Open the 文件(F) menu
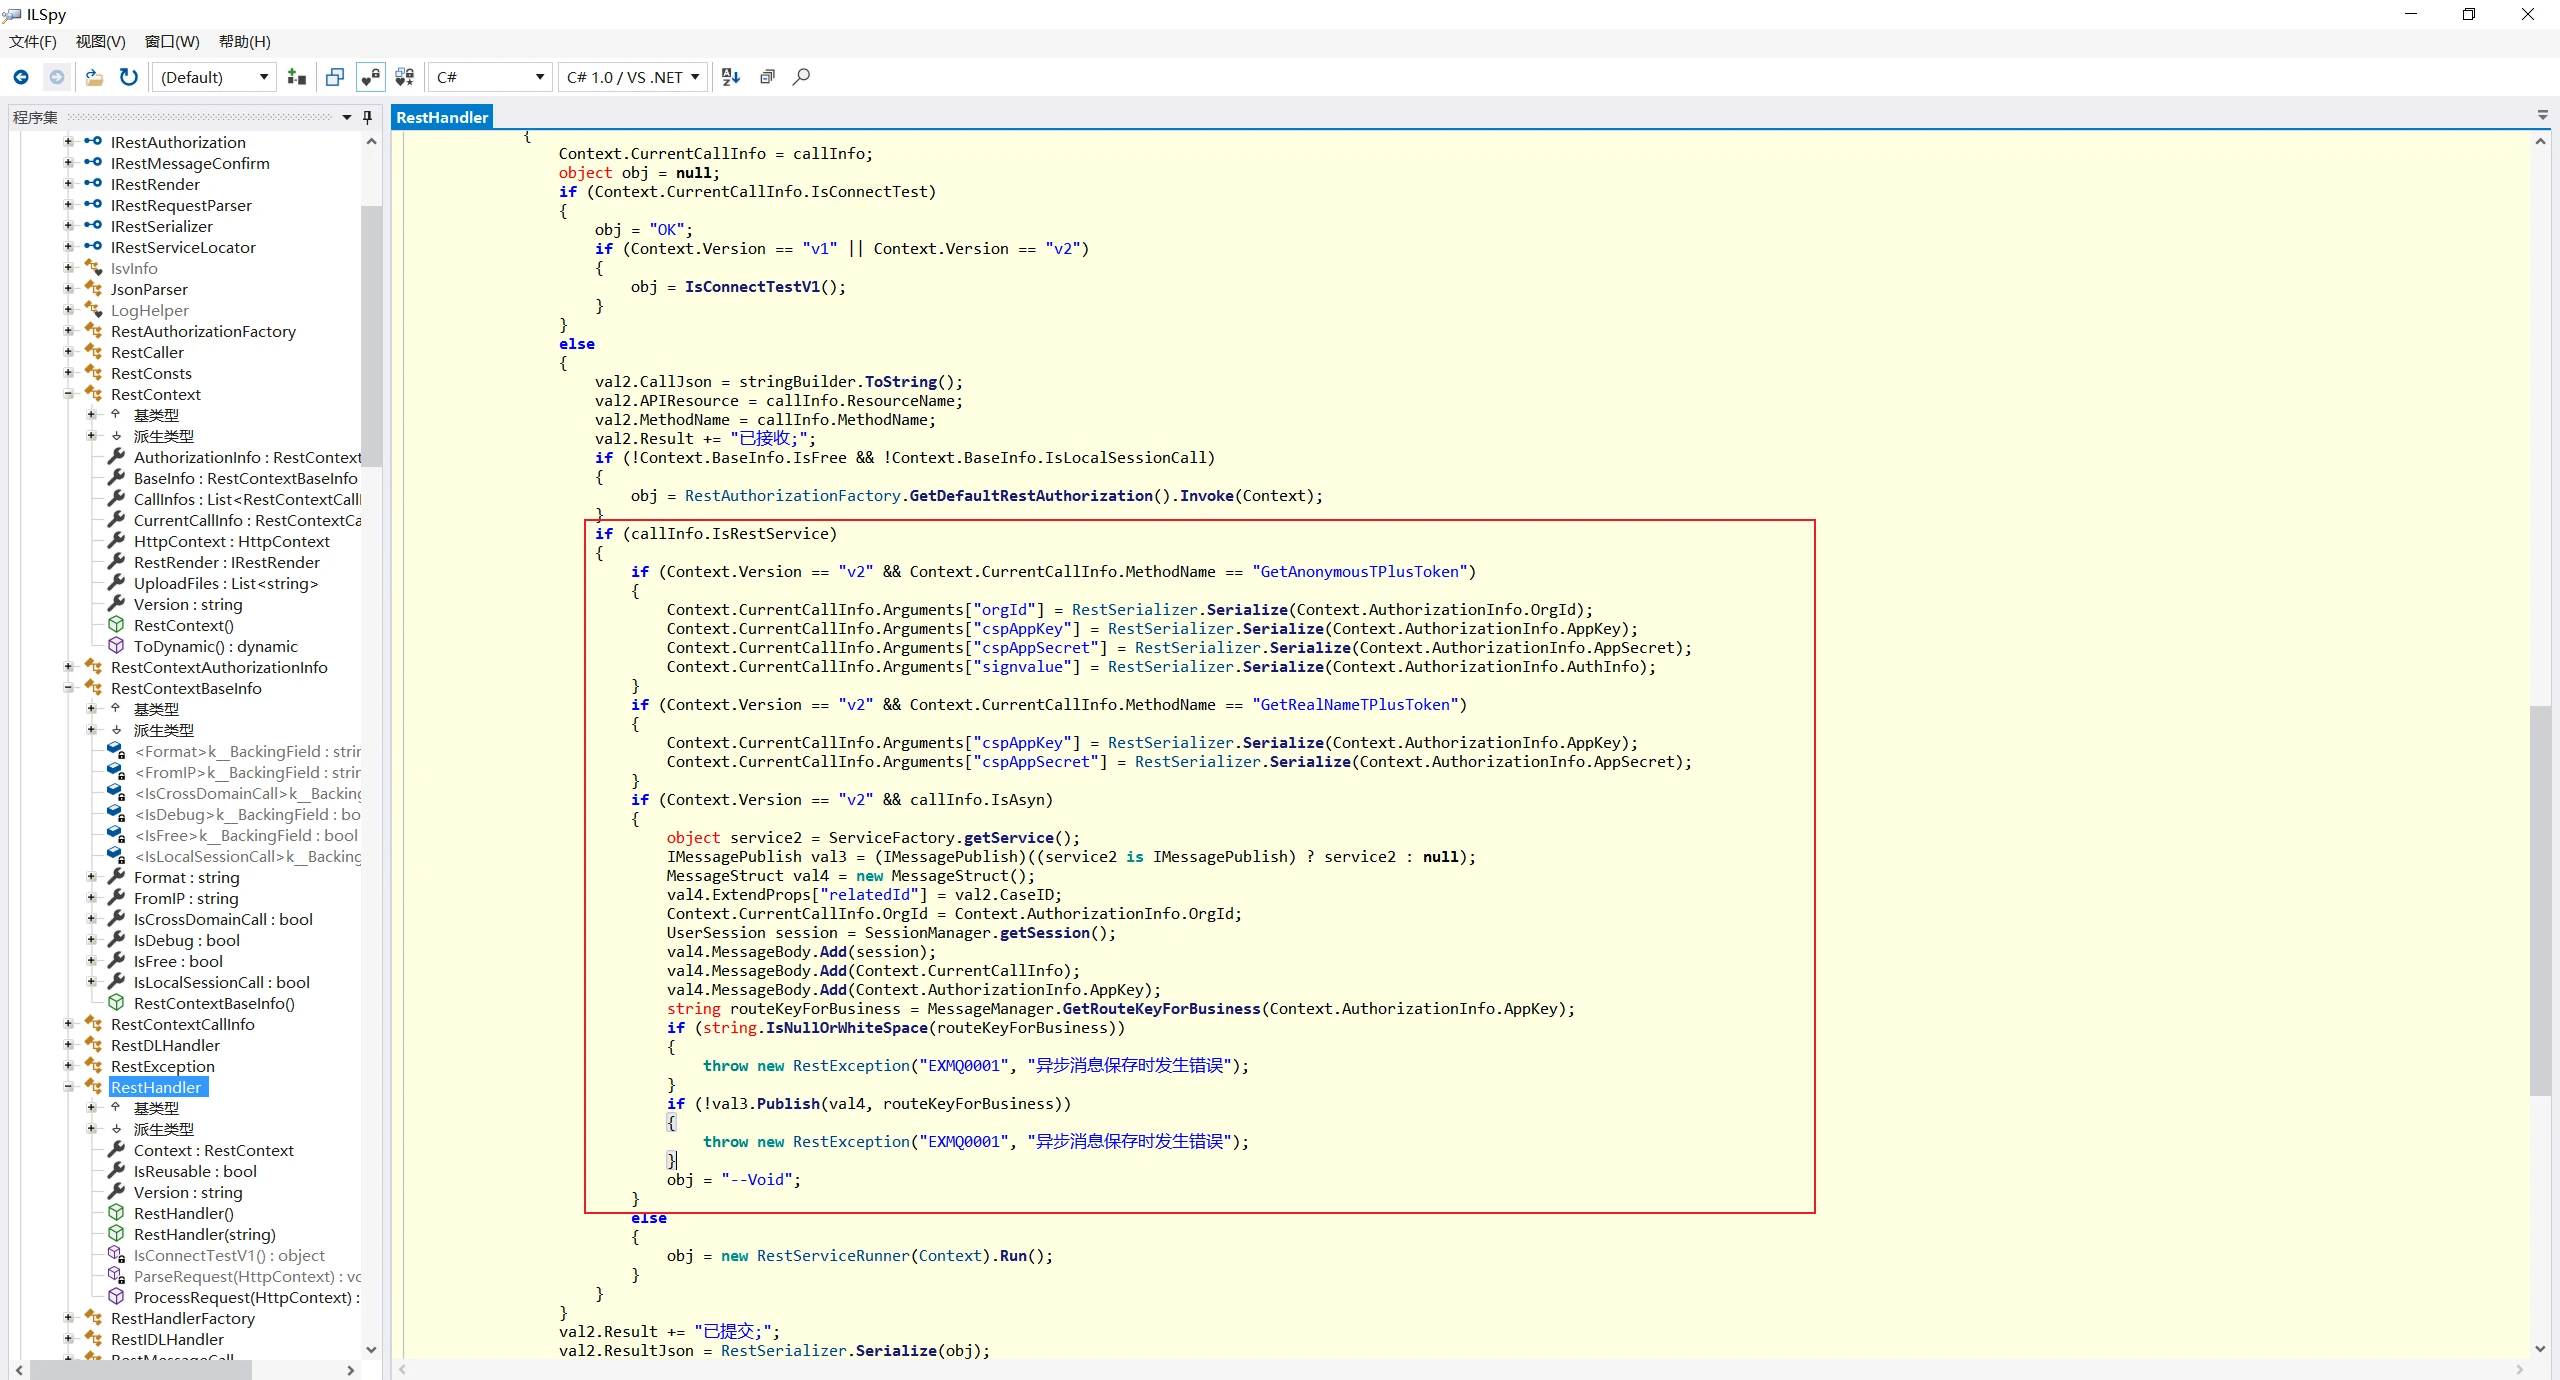The width and height of the screenshot is (2560, 1380). click(33, 41)
